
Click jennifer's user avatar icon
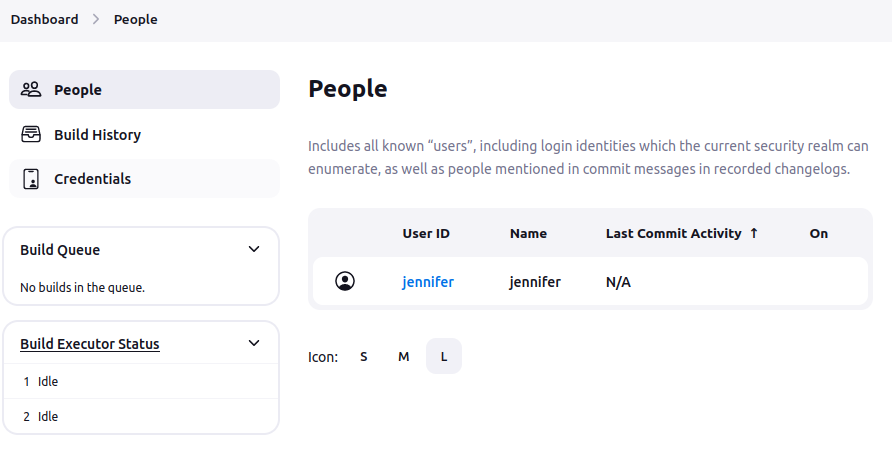pyautogui.click(x=345, y=281)
